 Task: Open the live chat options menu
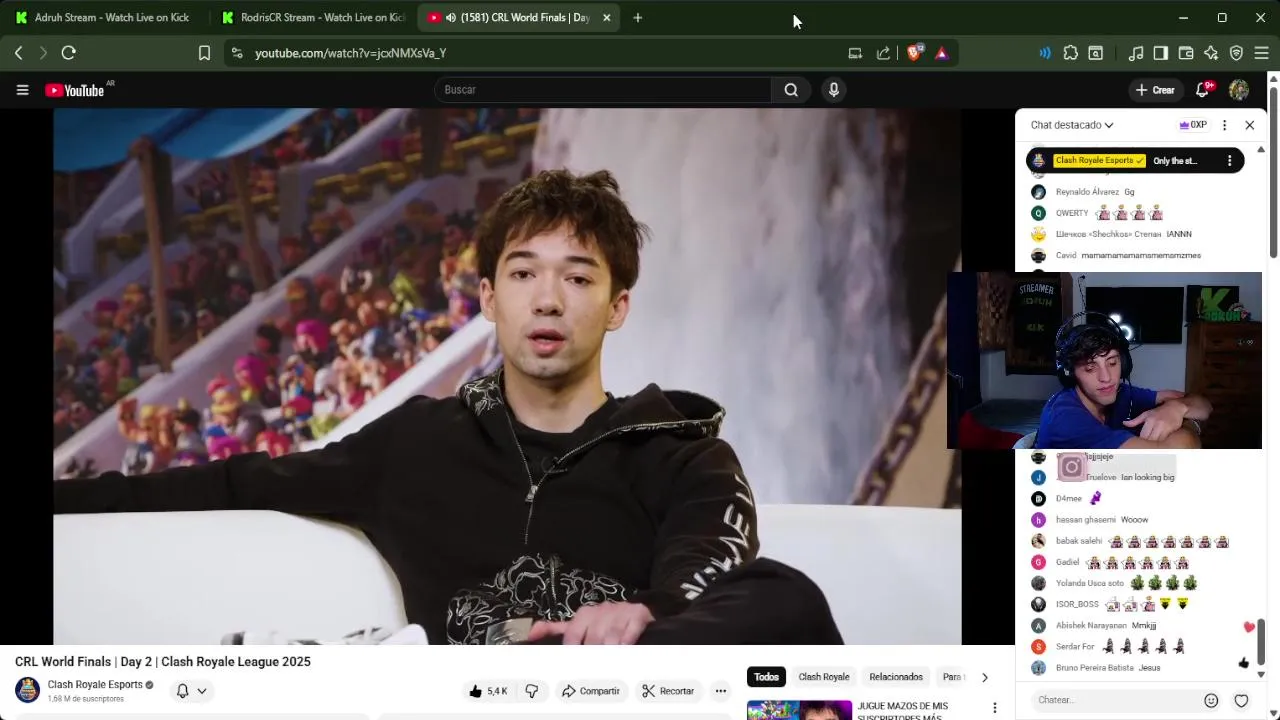point(1224,125)
